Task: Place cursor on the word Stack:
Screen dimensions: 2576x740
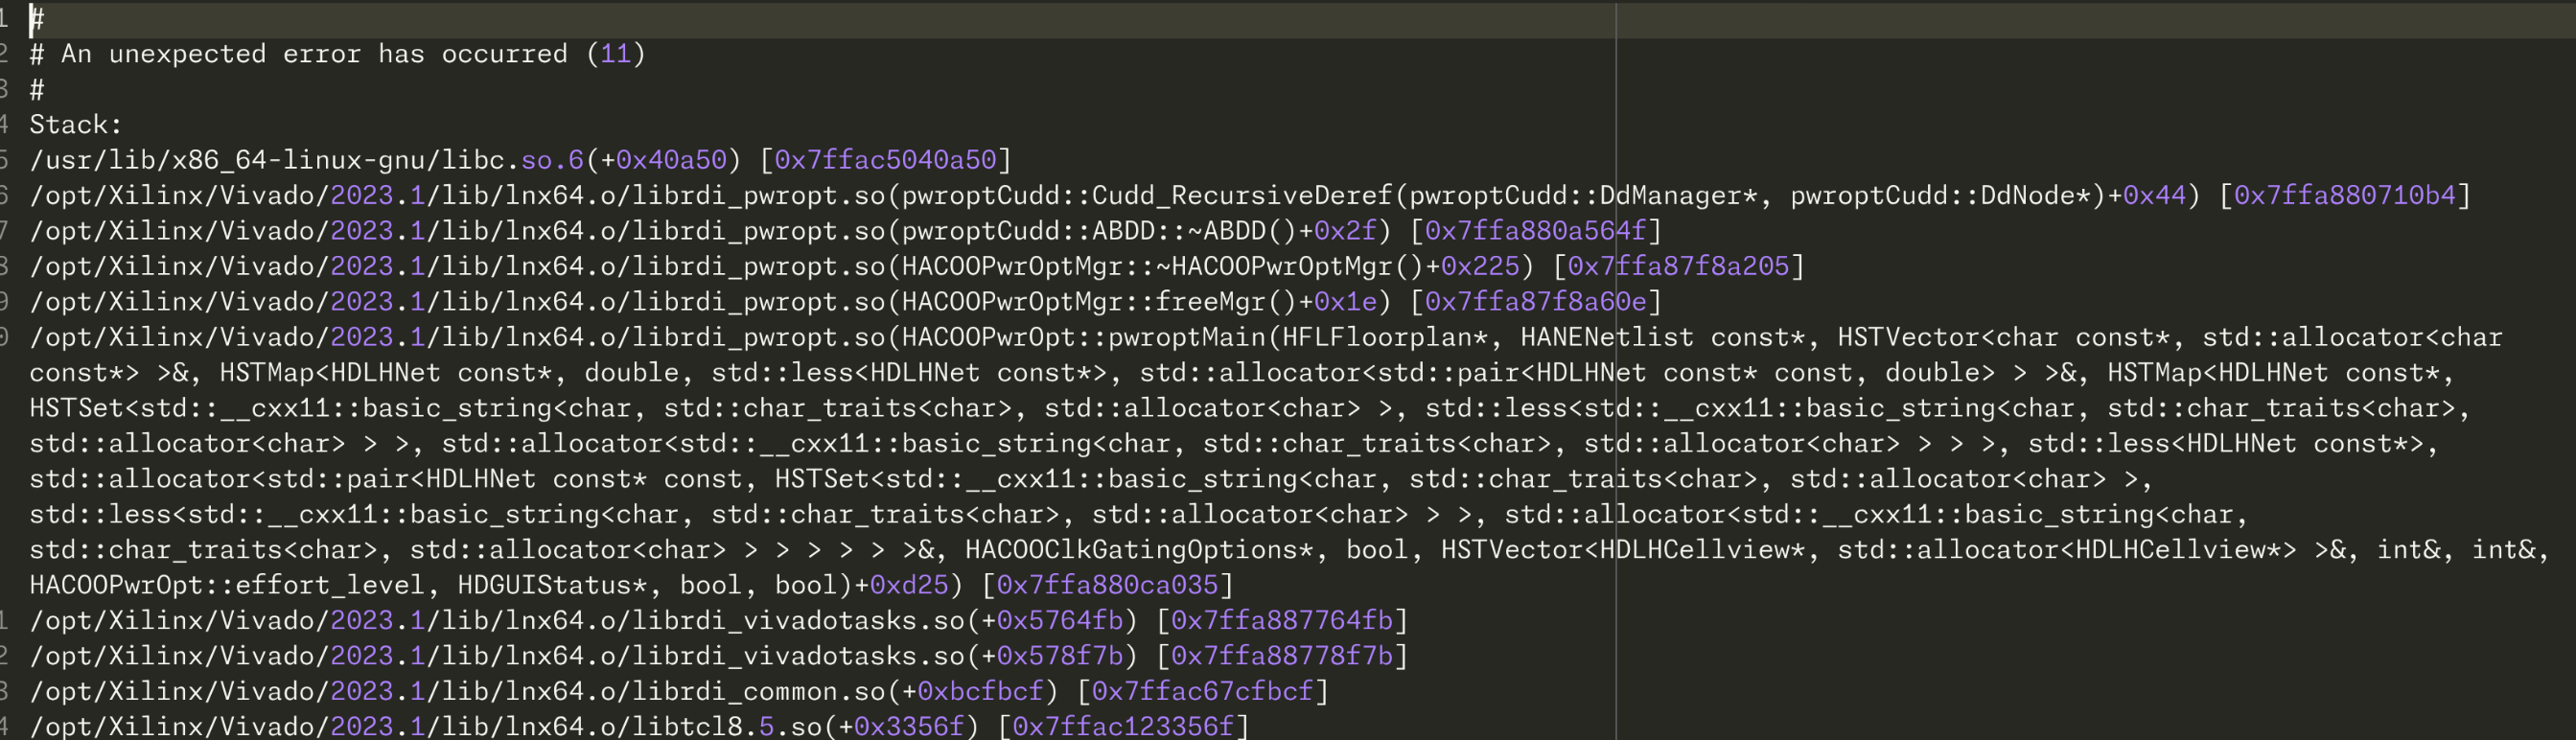Action: tap(75, 125)
